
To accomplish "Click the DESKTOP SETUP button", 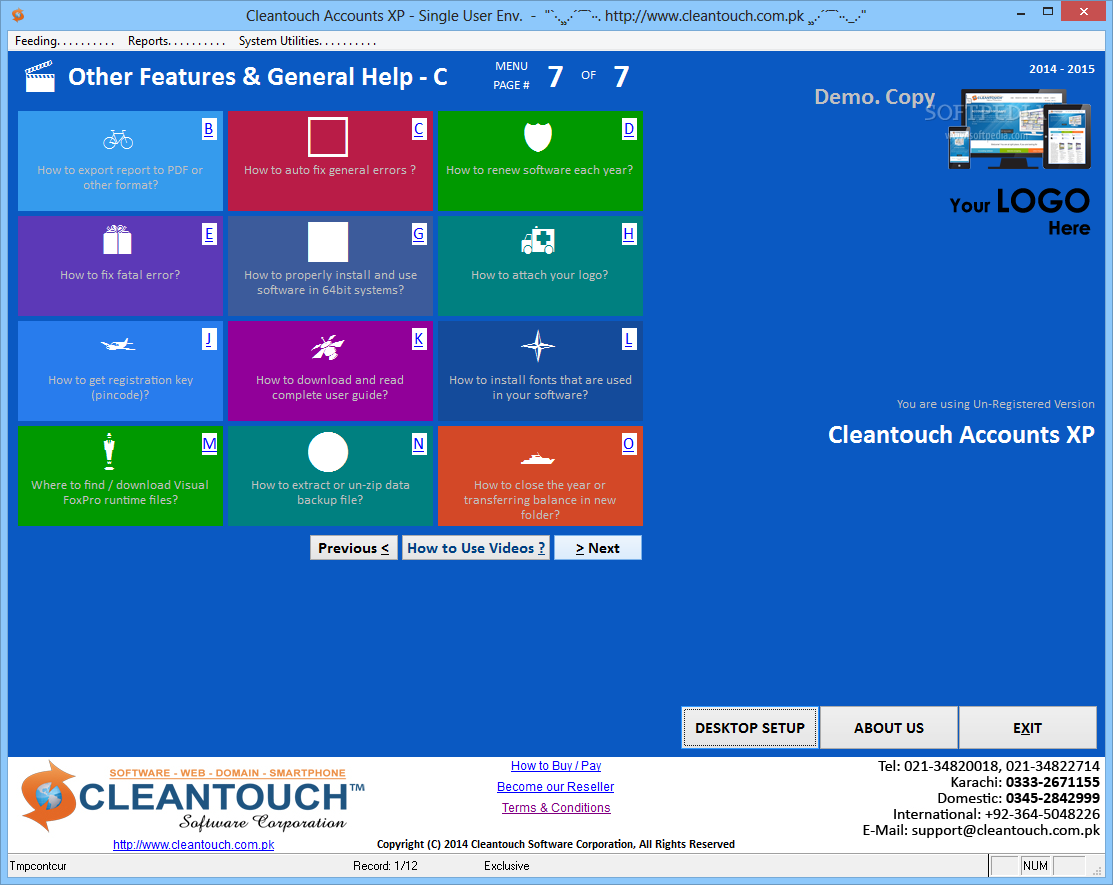I will coord(750,727).
